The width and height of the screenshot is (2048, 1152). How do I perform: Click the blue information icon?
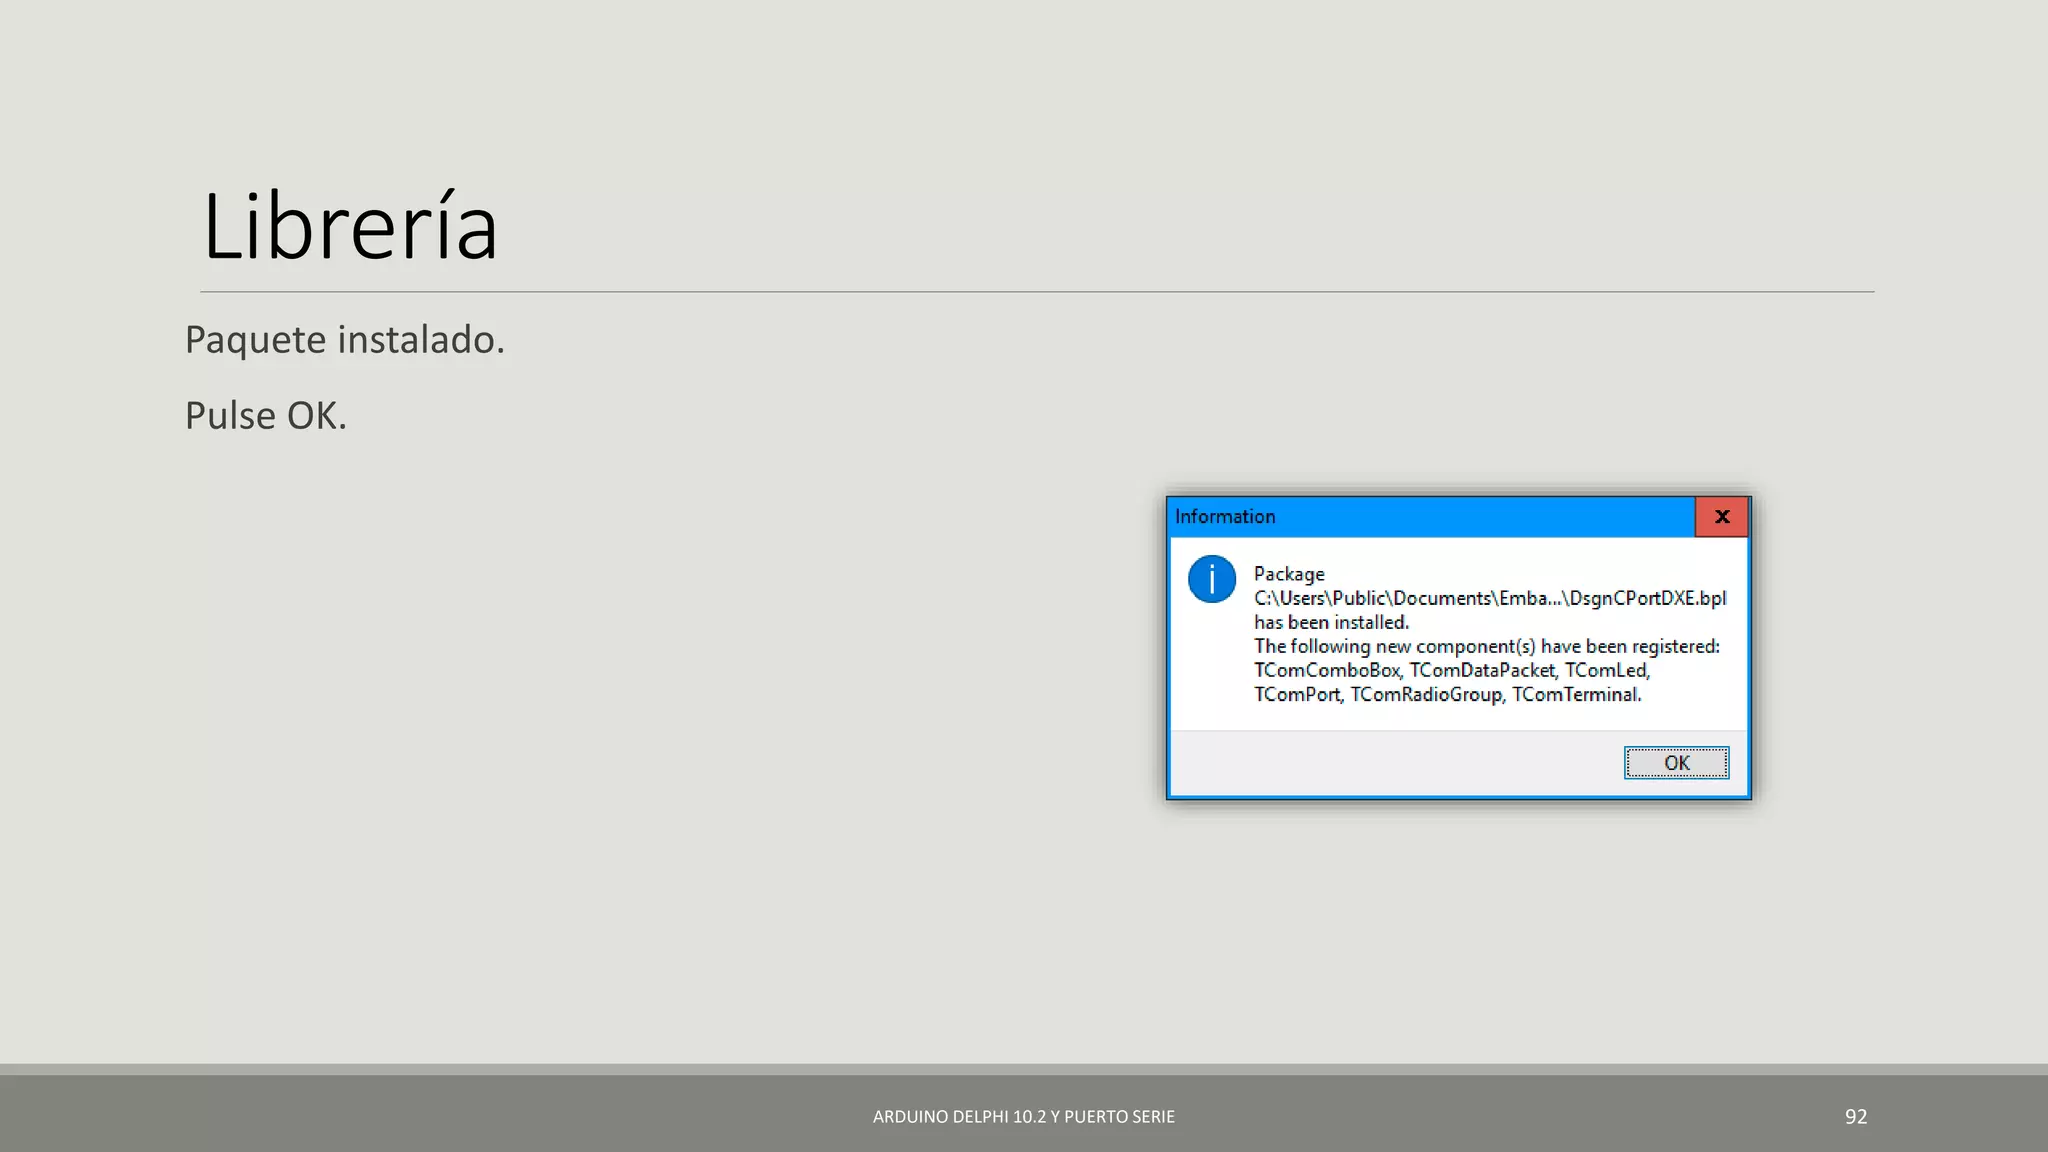coord(1211,579)
